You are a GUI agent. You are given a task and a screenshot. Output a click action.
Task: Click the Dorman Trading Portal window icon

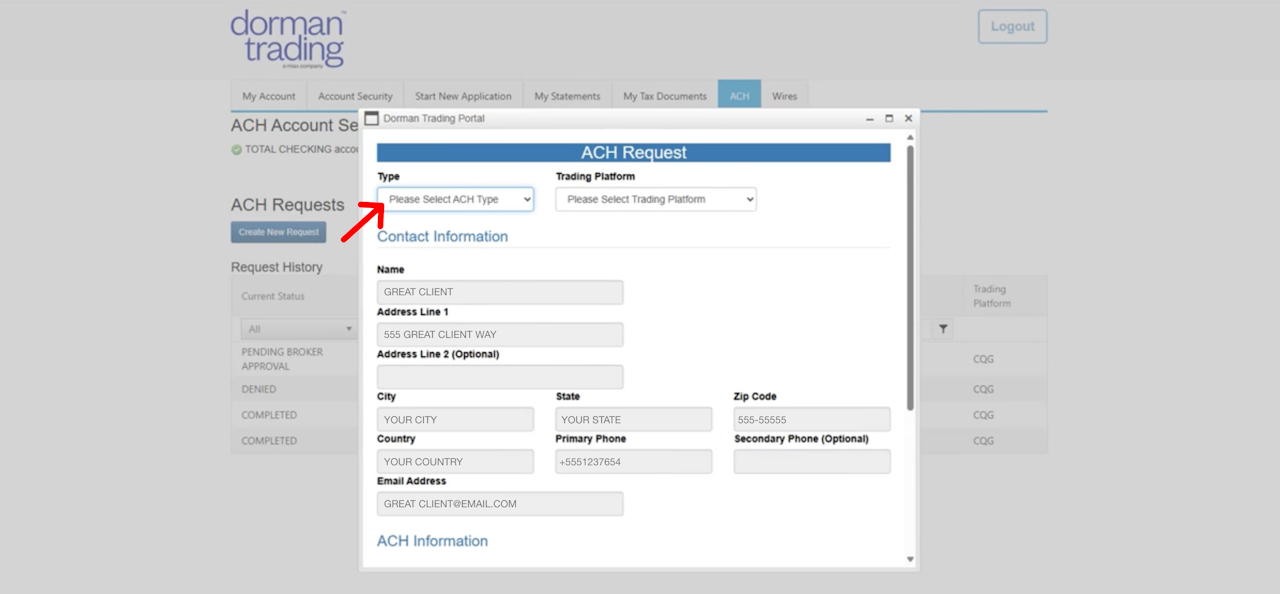point(372,118)
